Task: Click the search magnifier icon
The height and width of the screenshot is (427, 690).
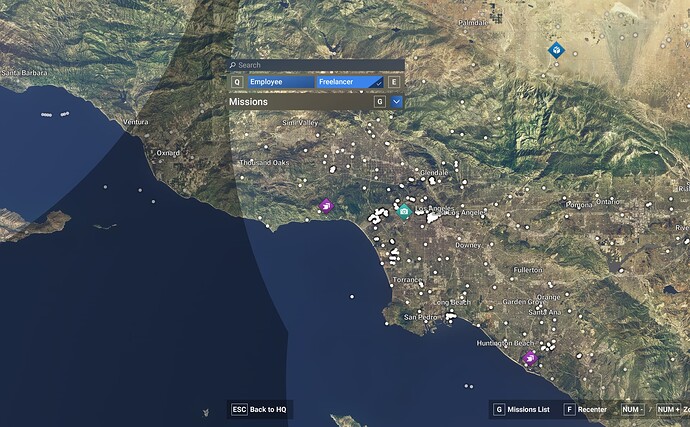Action: pyautogui.click(x=233, y=65)
